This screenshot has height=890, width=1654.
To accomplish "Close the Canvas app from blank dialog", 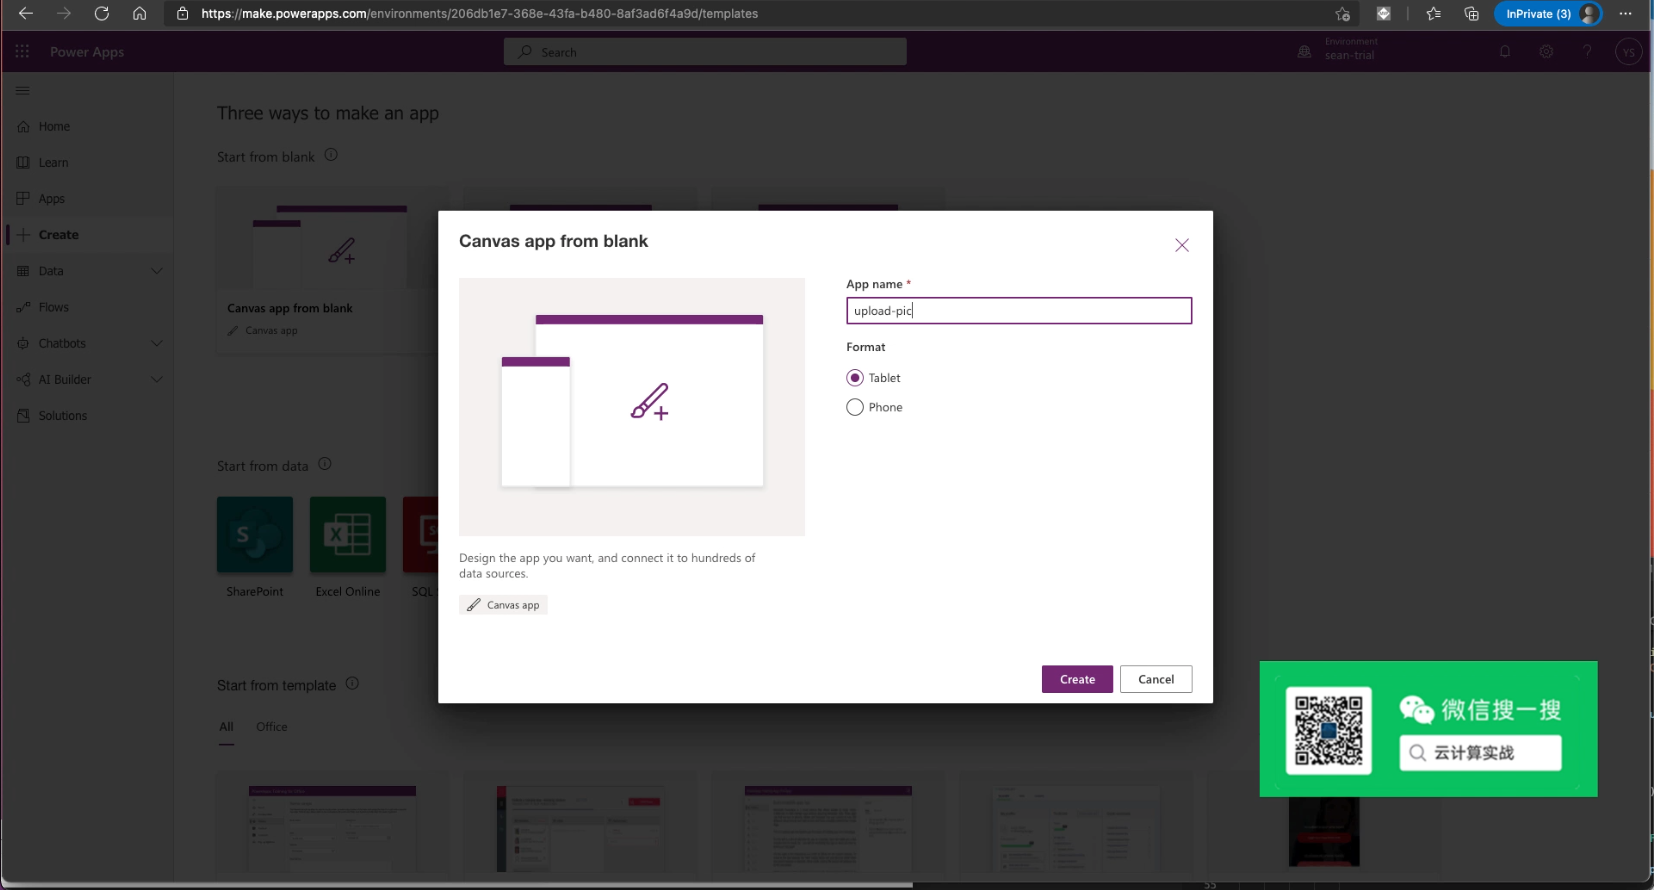I will (1182, 245).
